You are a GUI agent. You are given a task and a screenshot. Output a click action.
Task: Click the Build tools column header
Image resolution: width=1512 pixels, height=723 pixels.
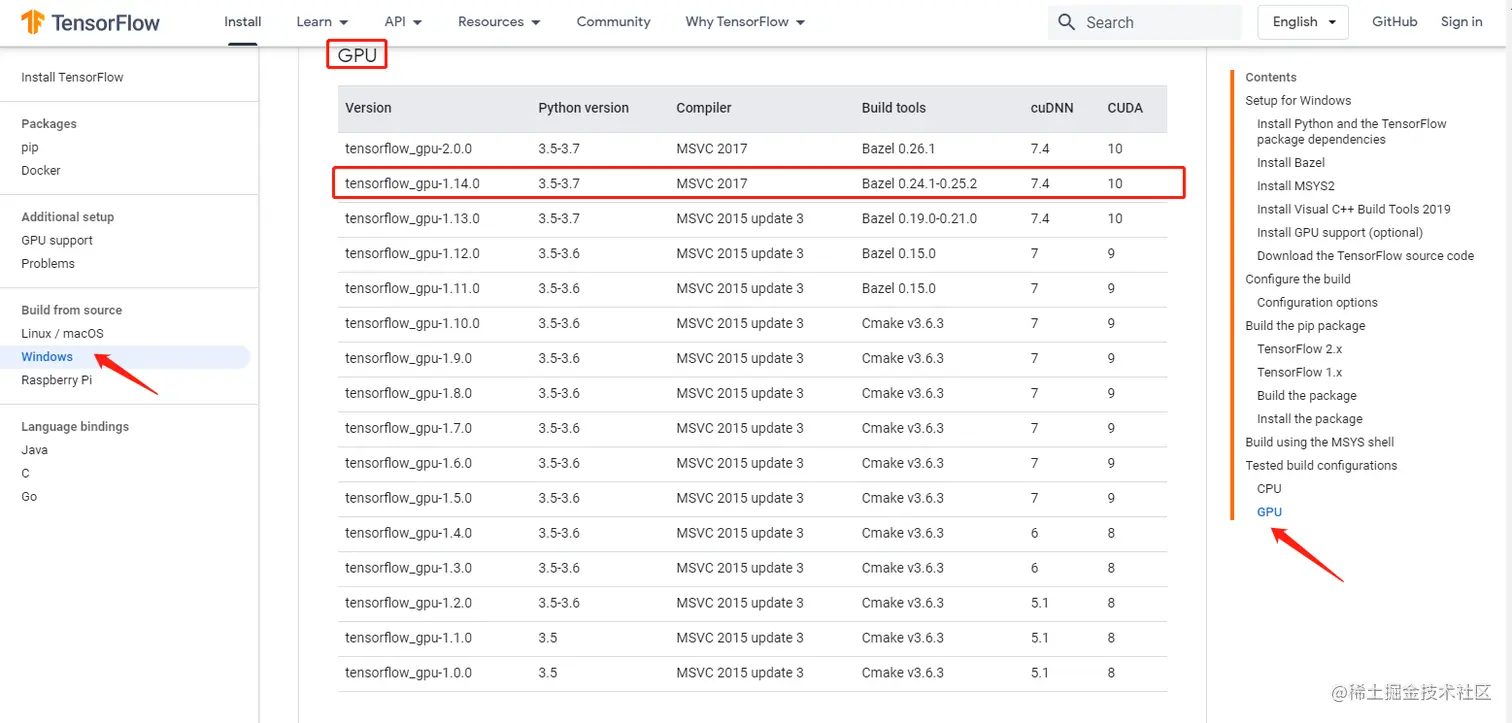pos(894,108)
